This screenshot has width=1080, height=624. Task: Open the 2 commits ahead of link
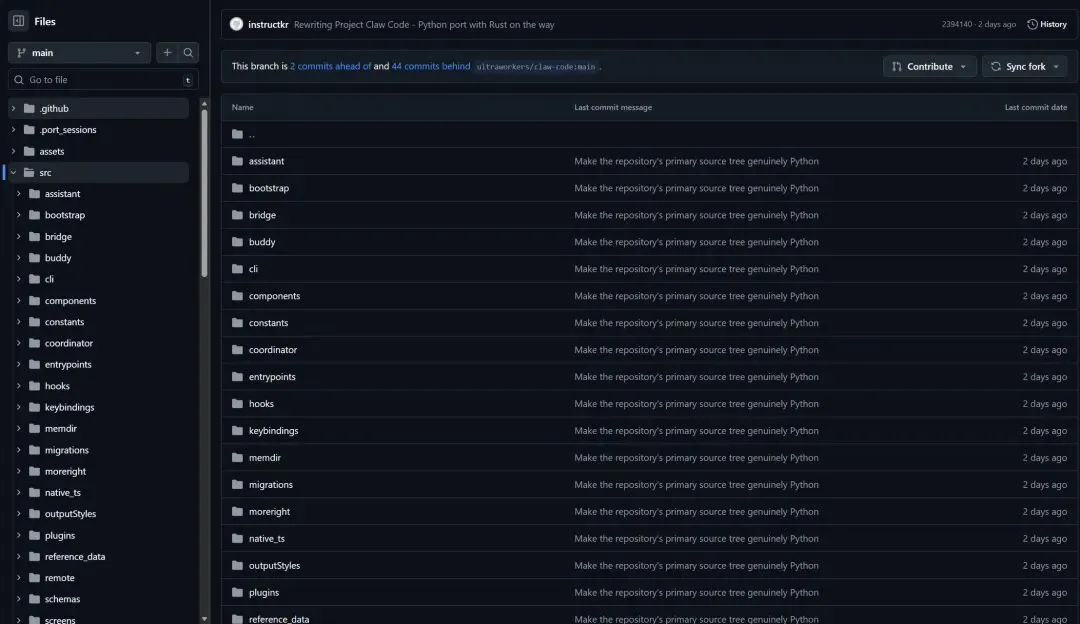pyautogui.click(x=330, y=66)
